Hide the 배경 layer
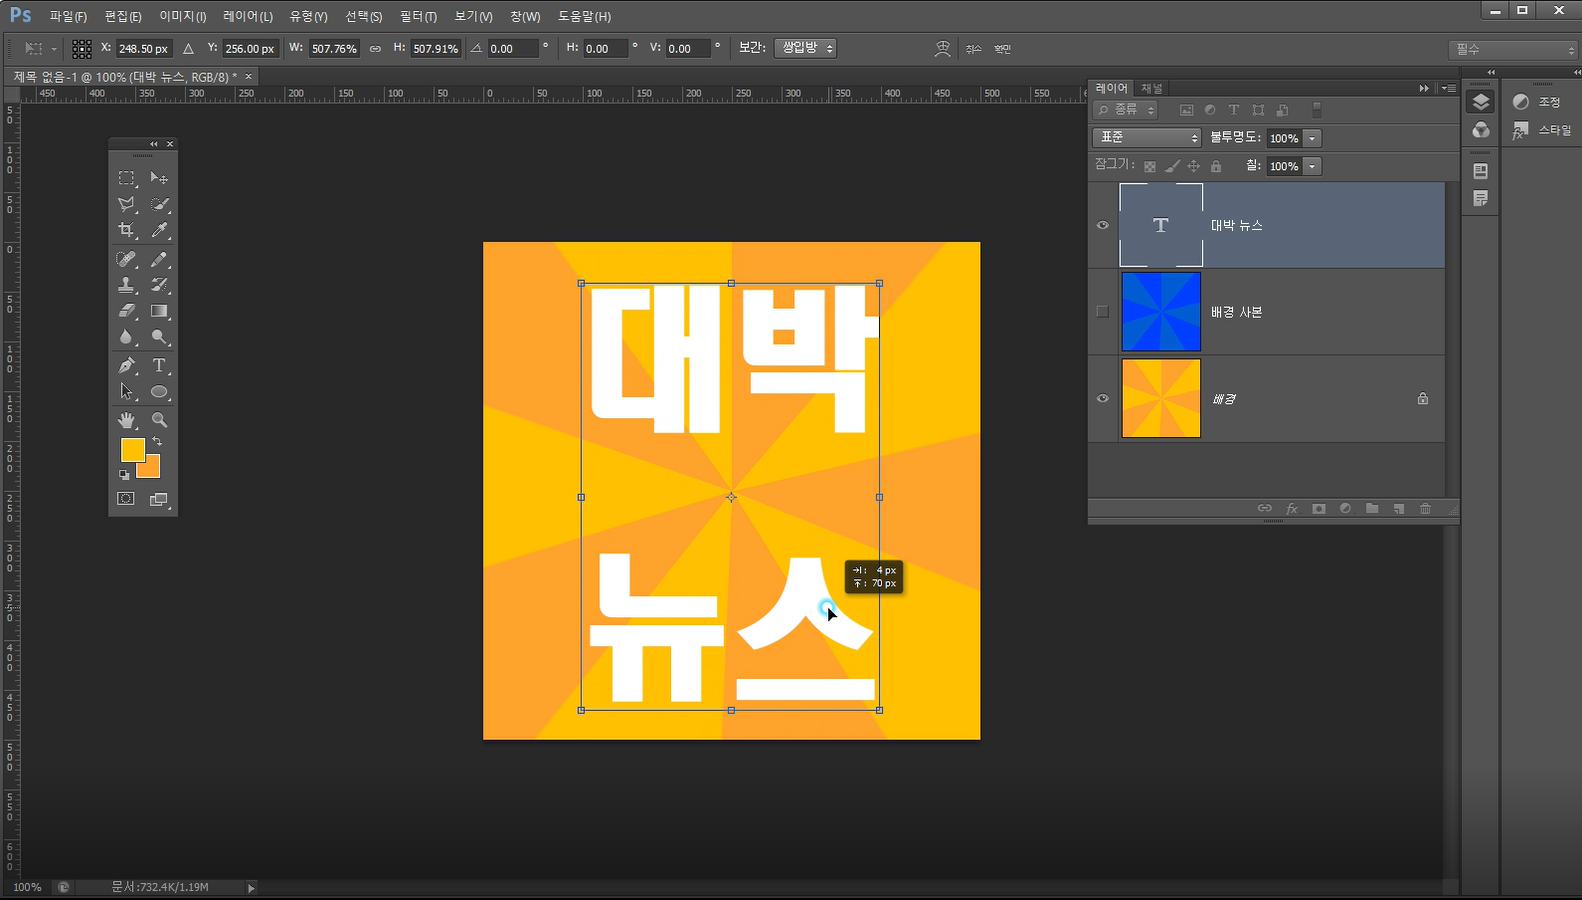Viewport: 1582px width, 900px height. 1103,398
